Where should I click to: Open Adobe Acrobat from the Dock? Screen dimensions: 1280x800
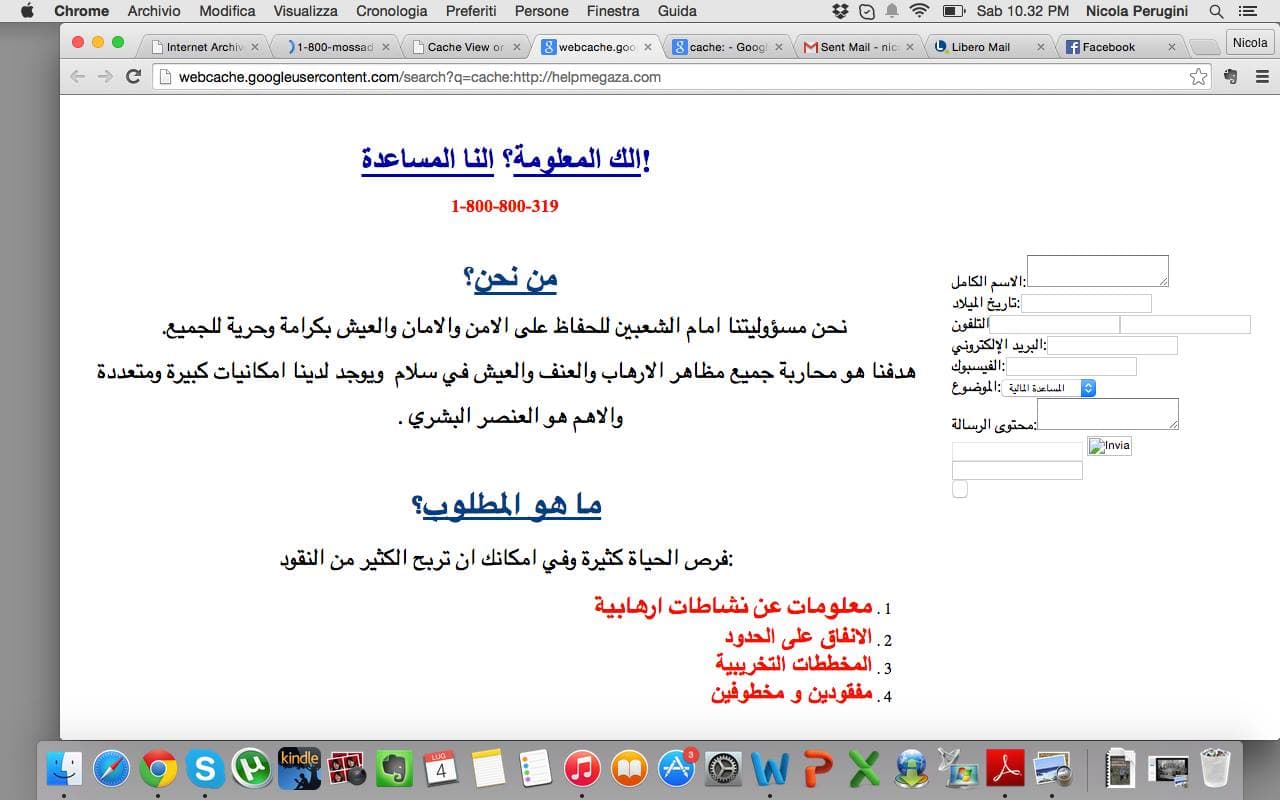pyautogui.click(x=1006, y=769)
